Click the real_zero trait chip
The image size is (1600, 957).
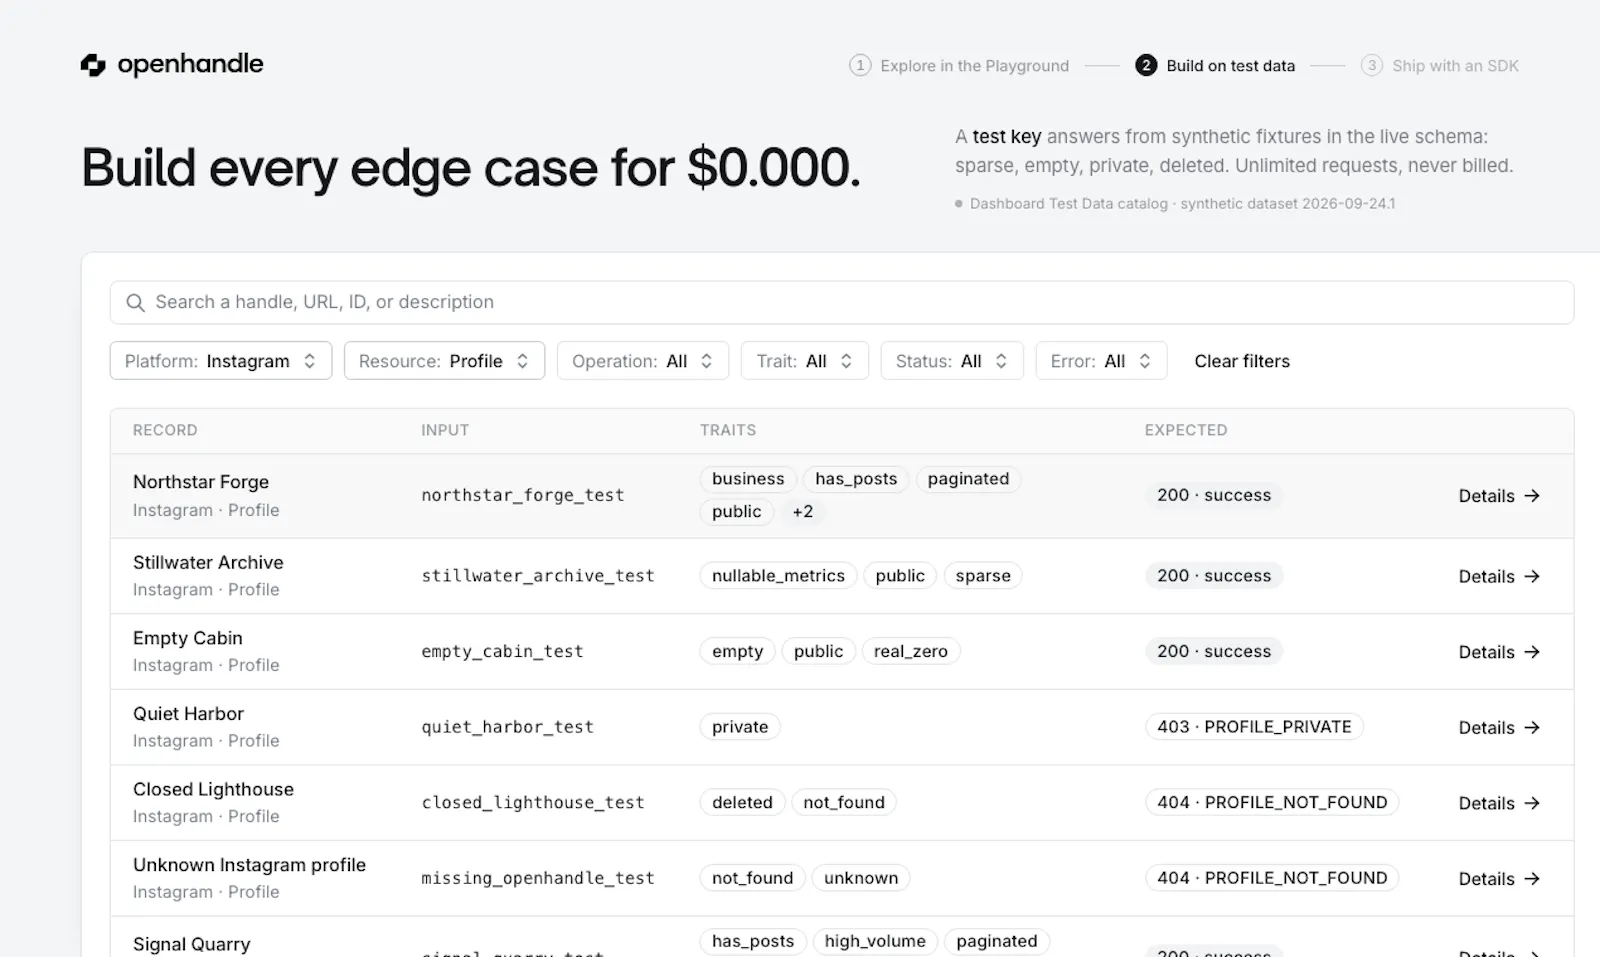911,651
